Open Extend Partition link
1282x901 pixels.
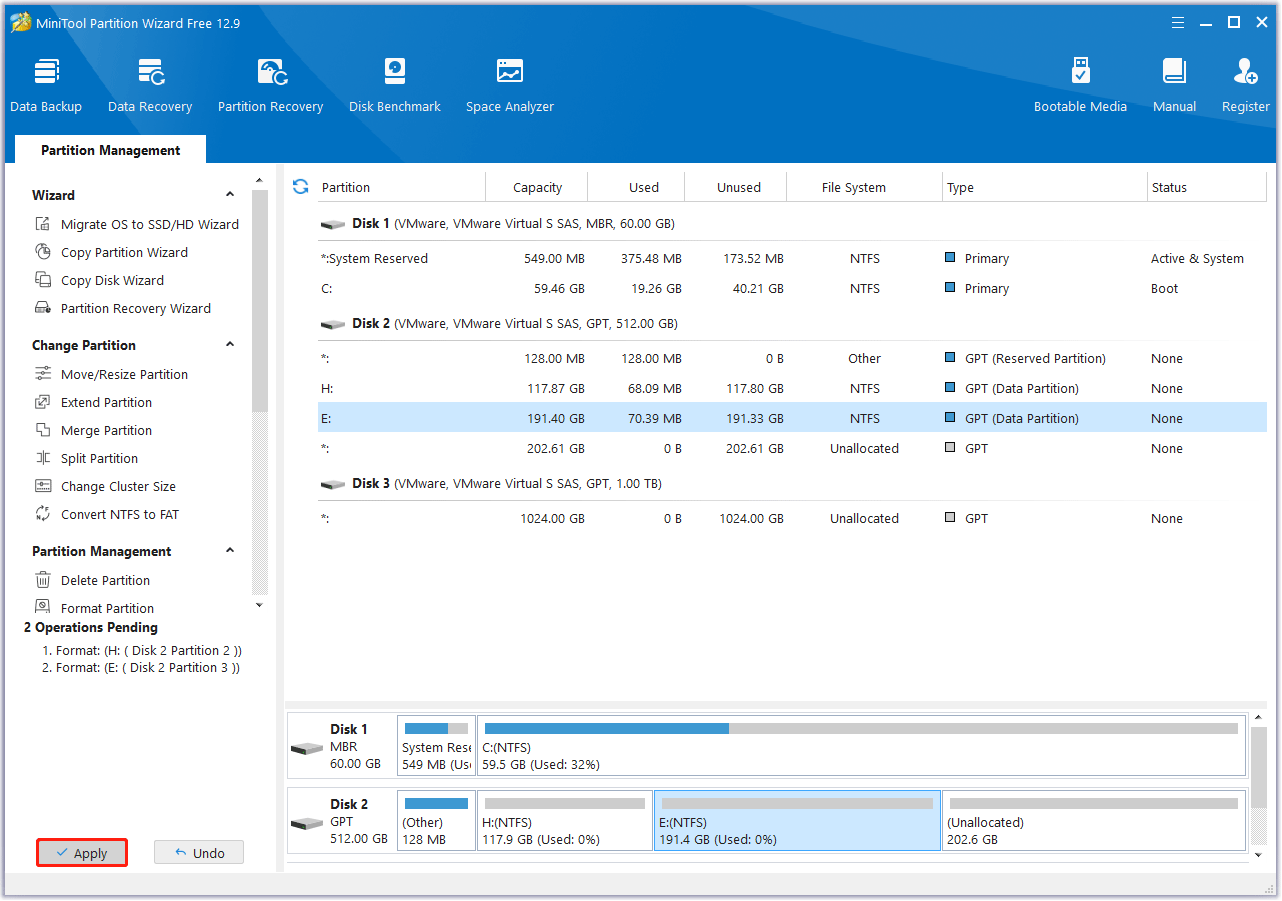(106, 402)
